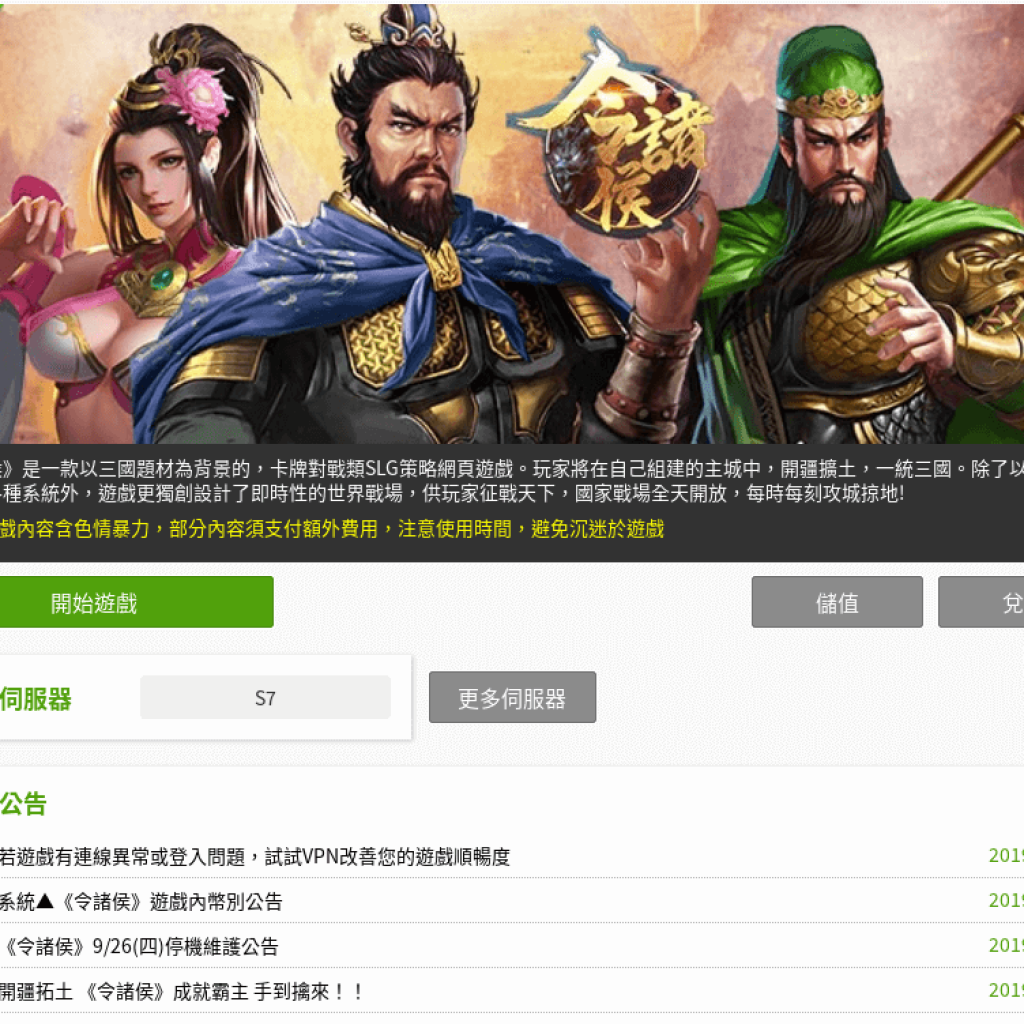Open the 儲值 top-up button
This screenshot has width=1024, height=1024.
837,602
